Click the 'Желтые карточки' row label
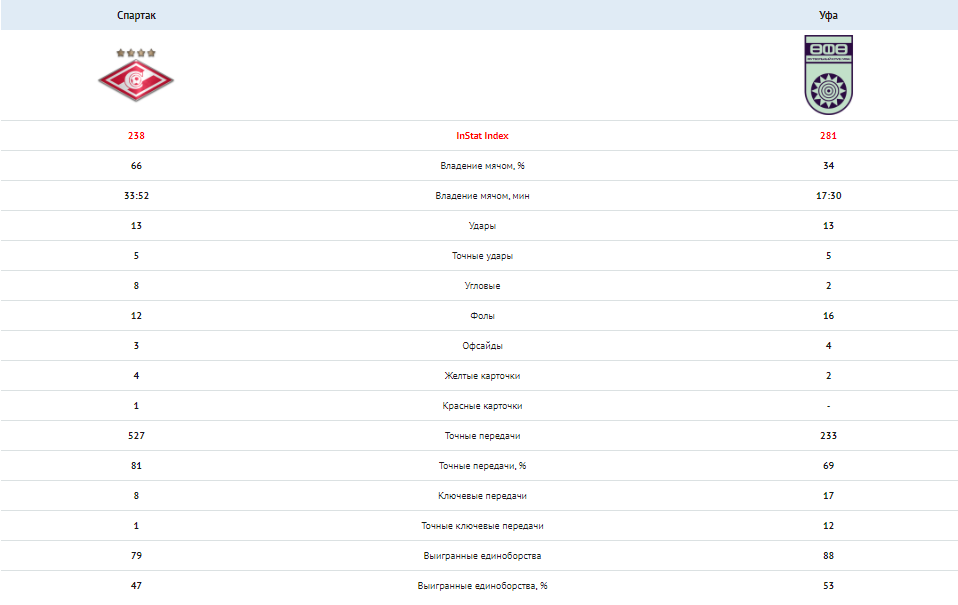This screenshot has height=605, width=958. point(482,375)
